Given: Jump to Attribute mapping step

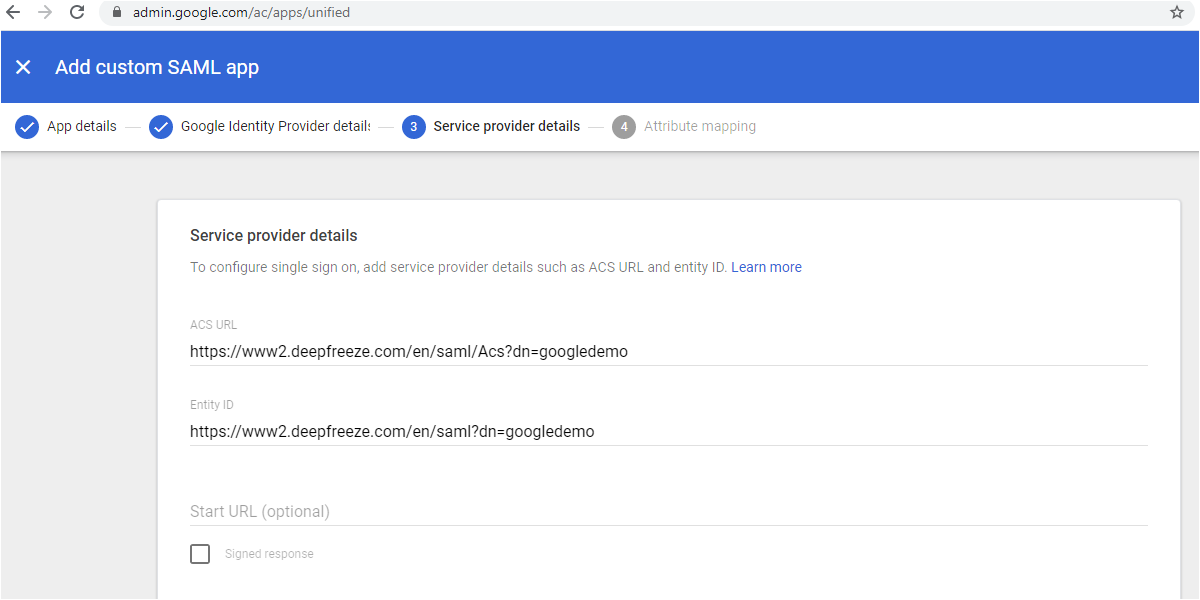Looking at the screenshot, I should click(x=700, y=127).
